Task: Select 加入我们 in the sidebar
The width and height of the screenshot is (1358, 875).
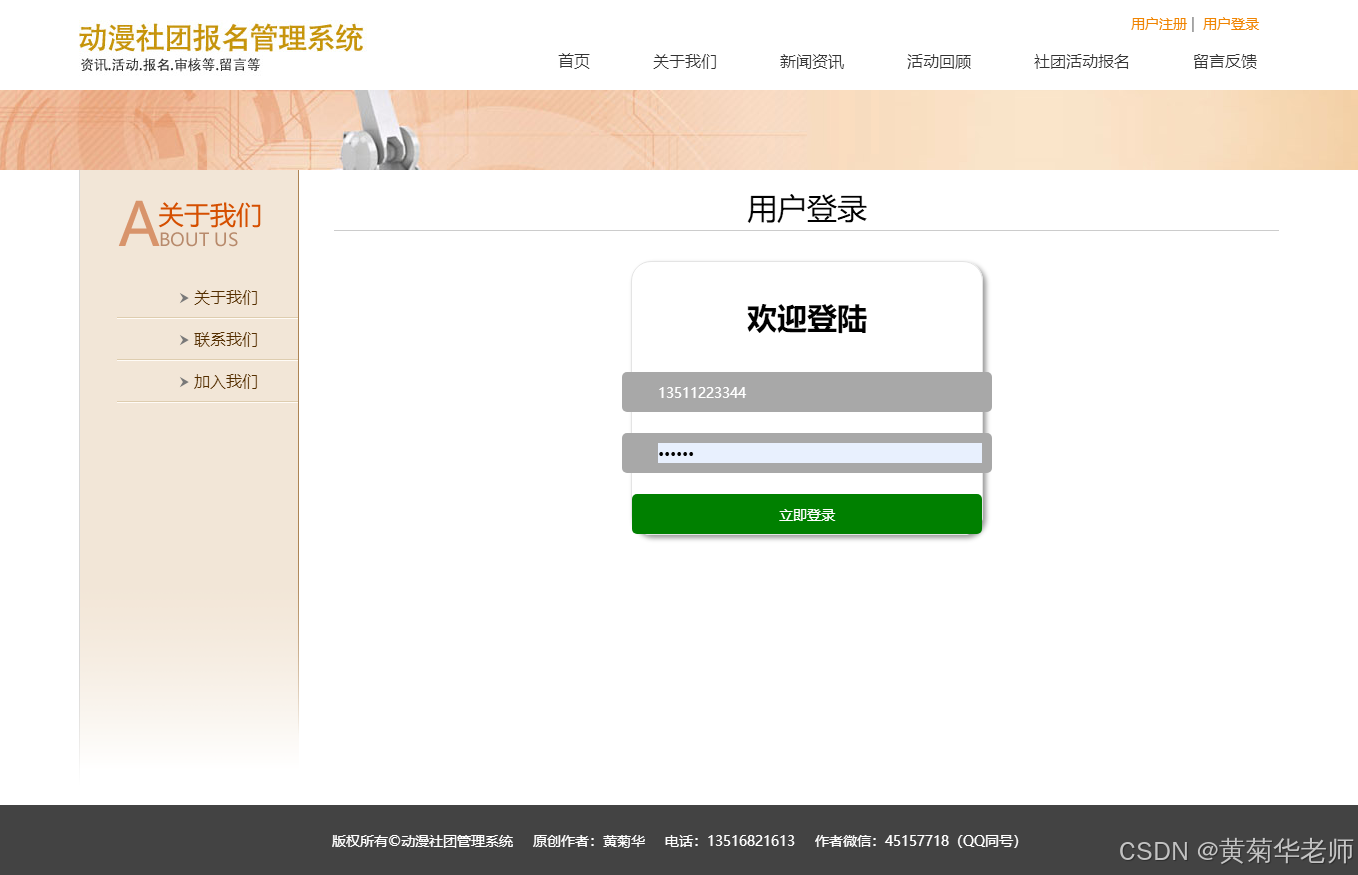Action: (226, 381)
